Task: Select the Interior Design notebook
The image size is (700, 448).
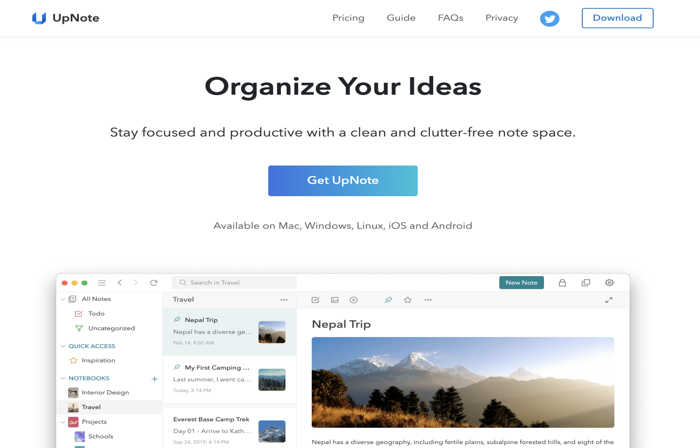Action: [105, 392]
